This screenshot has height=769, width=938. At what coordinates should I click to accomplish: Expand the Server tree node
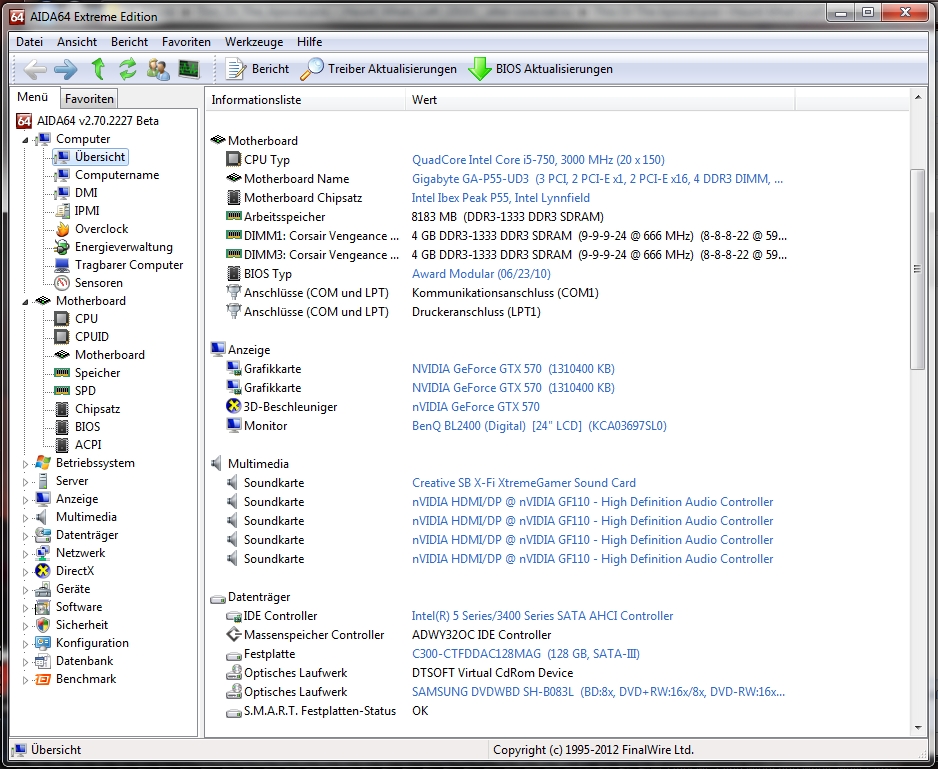25,482
